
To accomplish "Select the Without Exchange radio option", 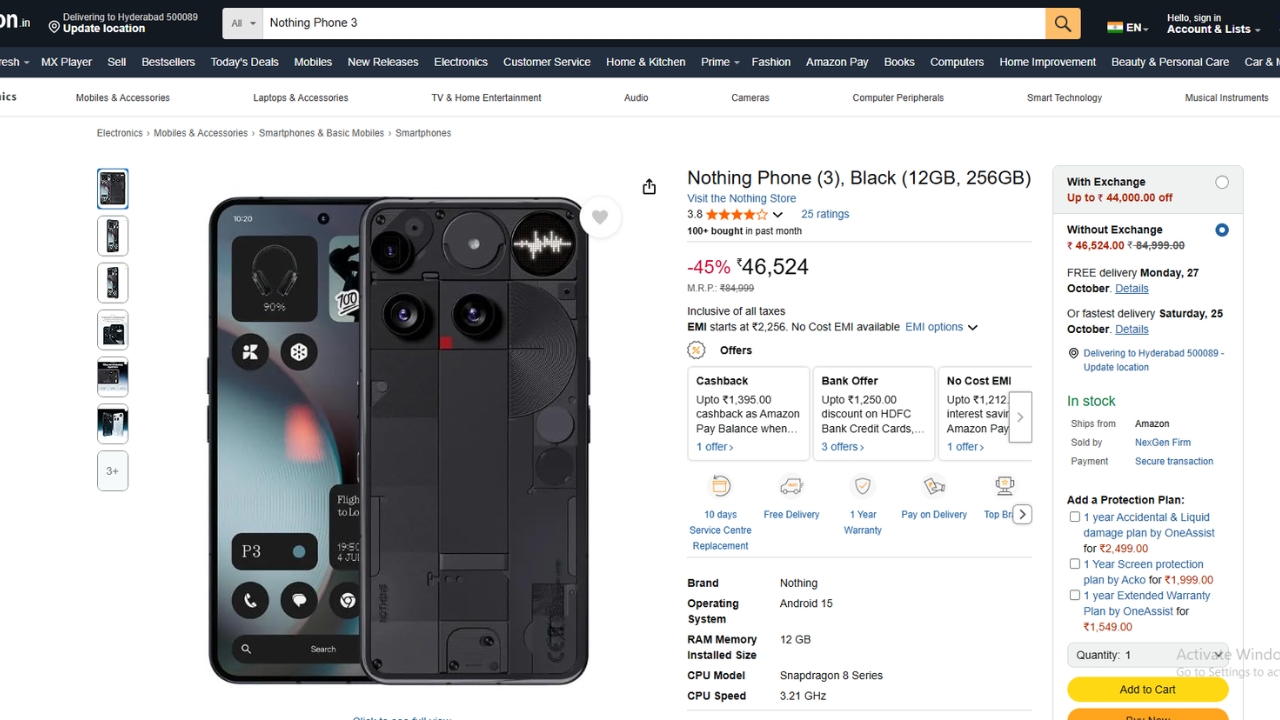I will (x=1221, y=230).
